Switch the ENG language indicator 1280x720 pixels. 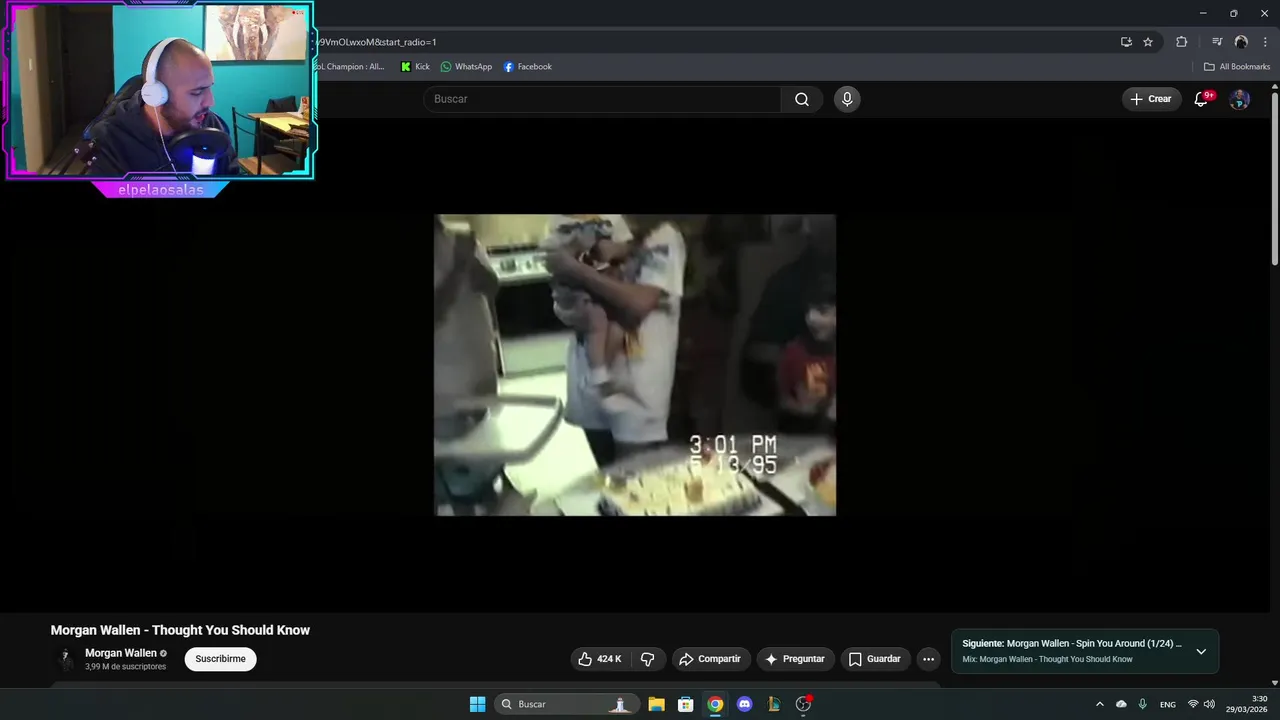coord(1168,705)
